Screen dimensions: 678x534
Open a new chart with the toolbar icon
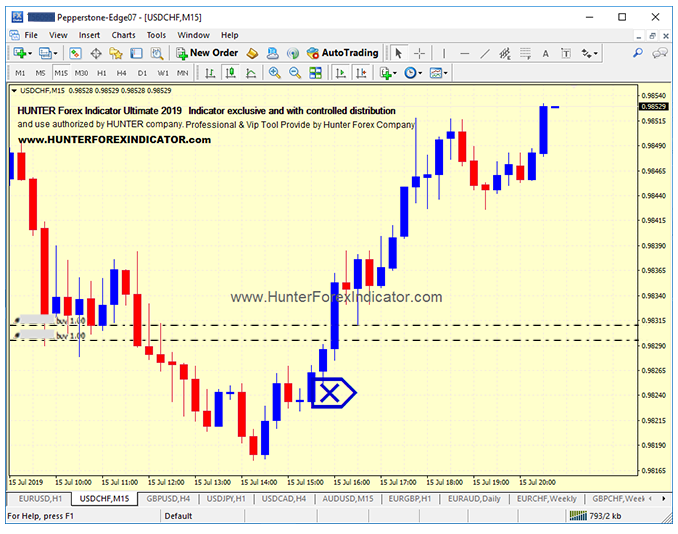[19, 53]
